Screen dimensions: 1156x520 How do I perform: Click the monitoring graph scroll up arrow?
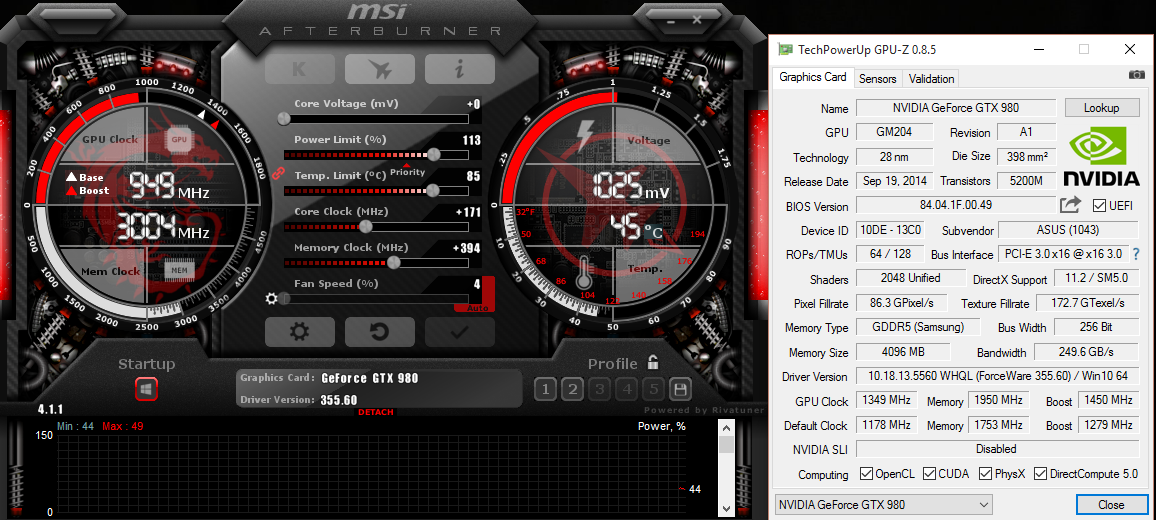(x=726, y=427)
